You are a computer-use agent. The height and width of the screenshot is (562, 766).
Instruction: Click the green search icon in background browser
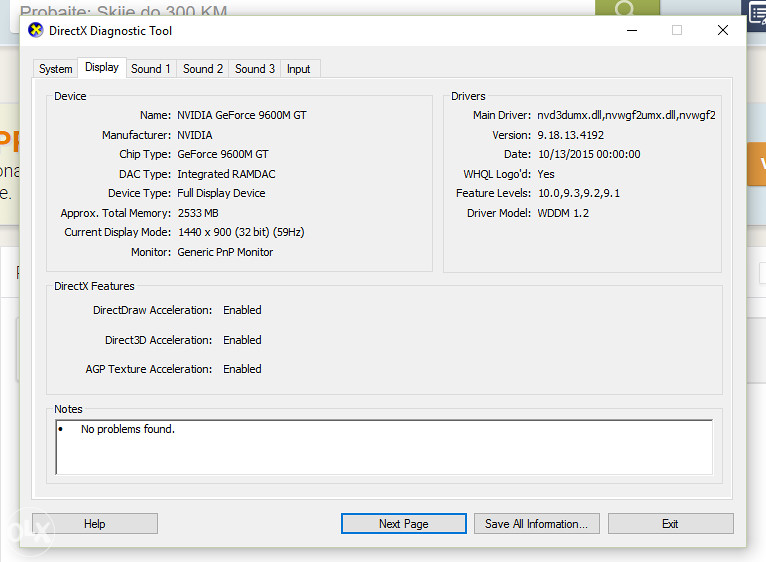pyautogui.click(x=627, y=8)
